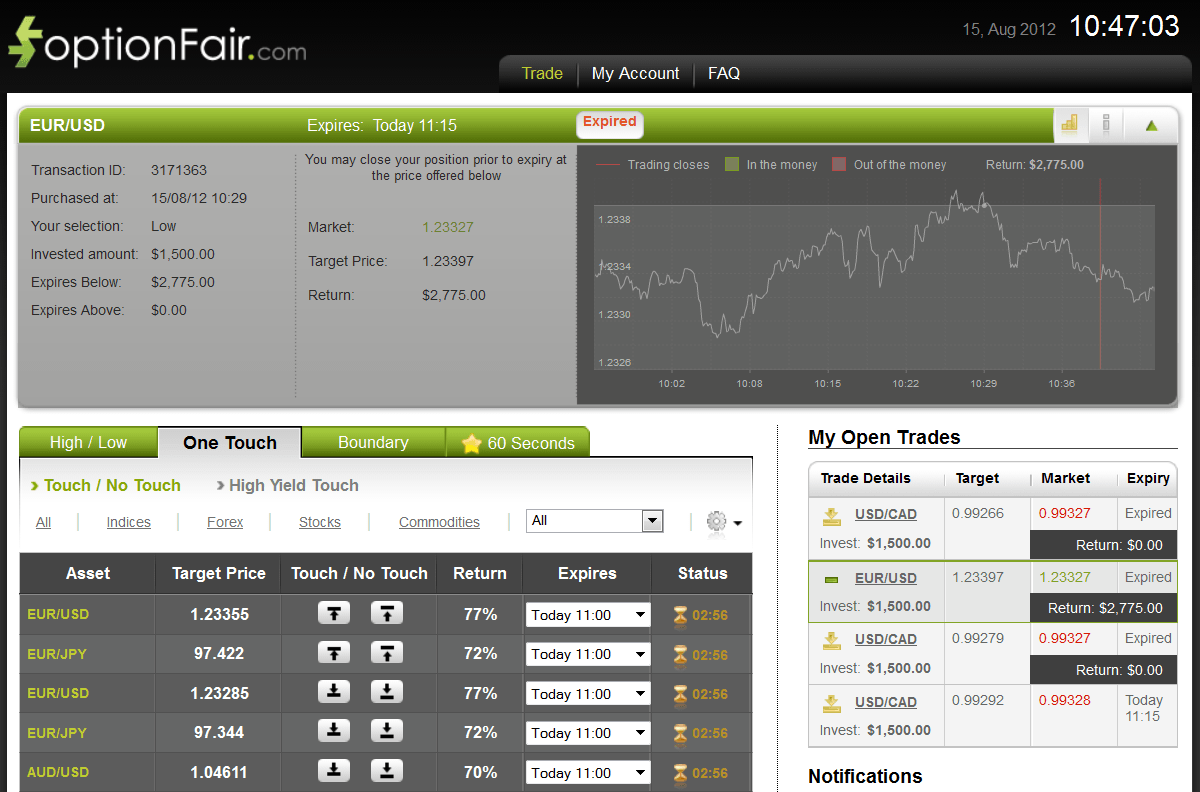This screenshot has height=792, width=1200.
Task: Click the 'Out of the money' red legend swatch
Action: pyautogui.click(x=839, y=164)
